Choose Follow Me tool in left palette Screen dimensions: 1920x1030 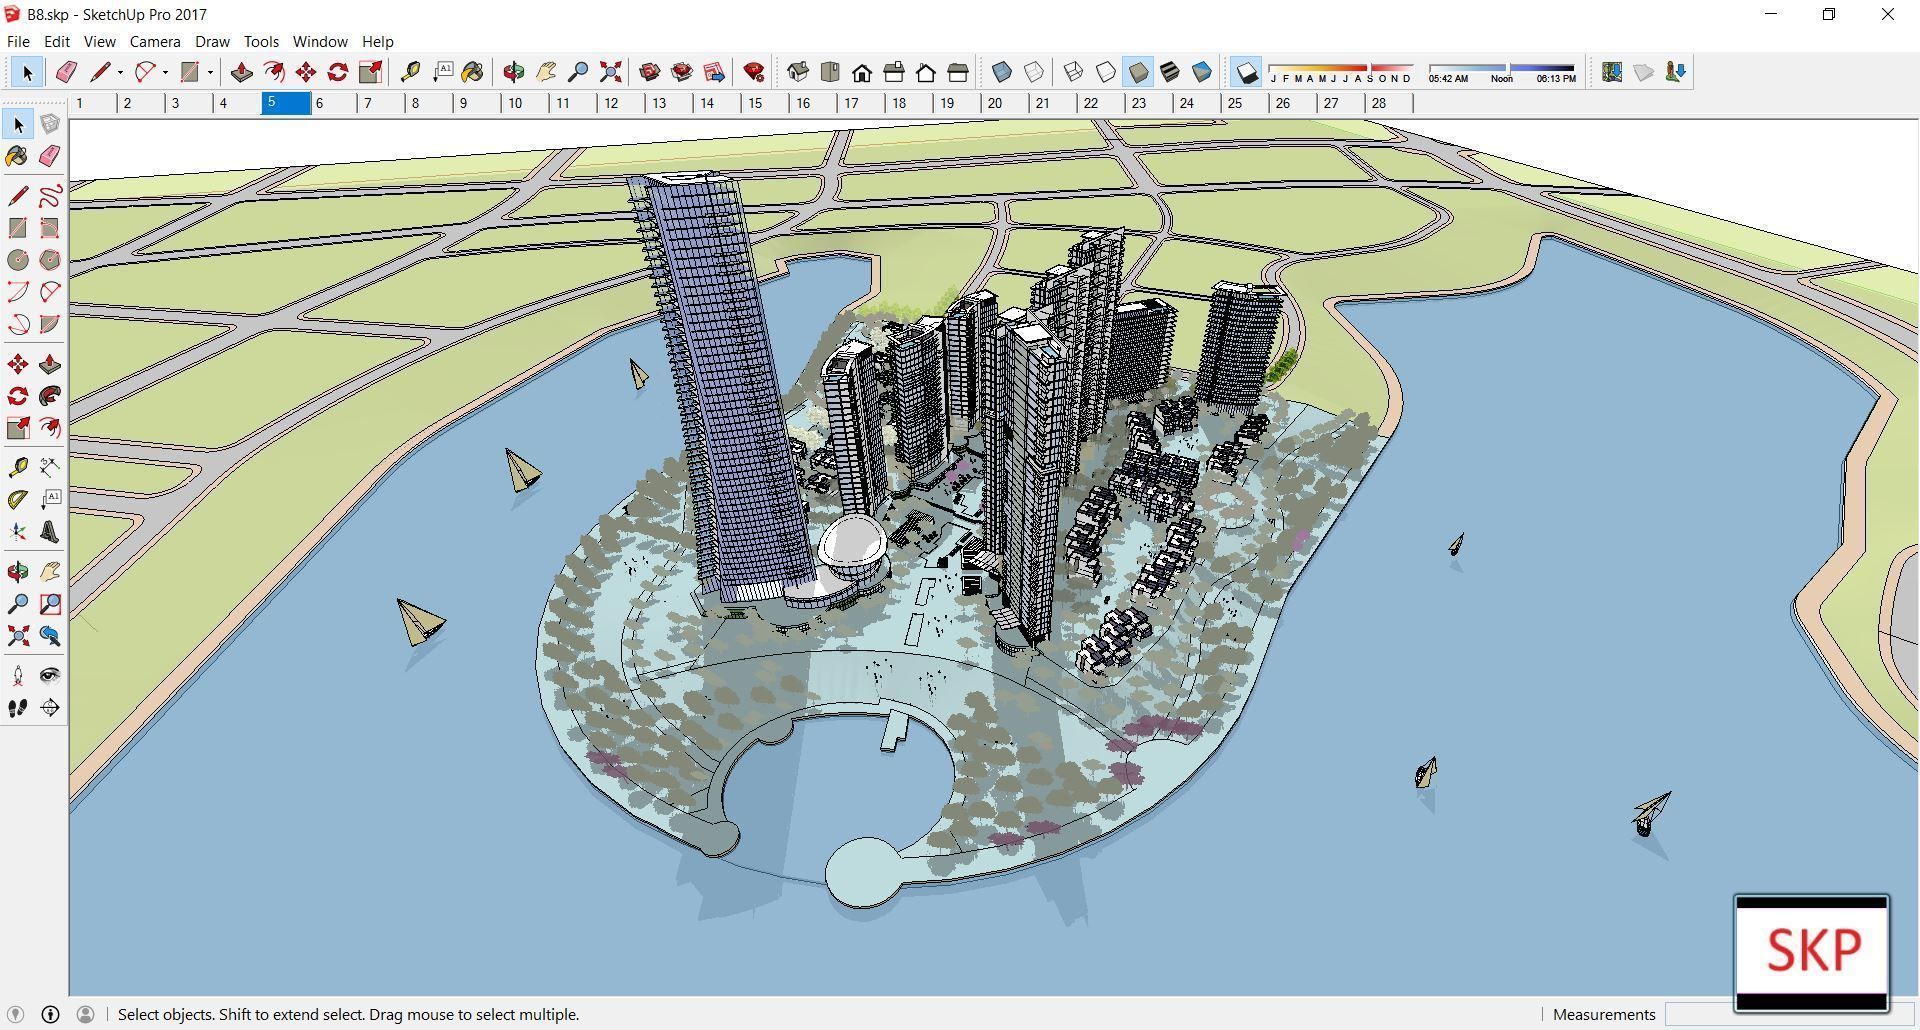click(x=50, y=397)
